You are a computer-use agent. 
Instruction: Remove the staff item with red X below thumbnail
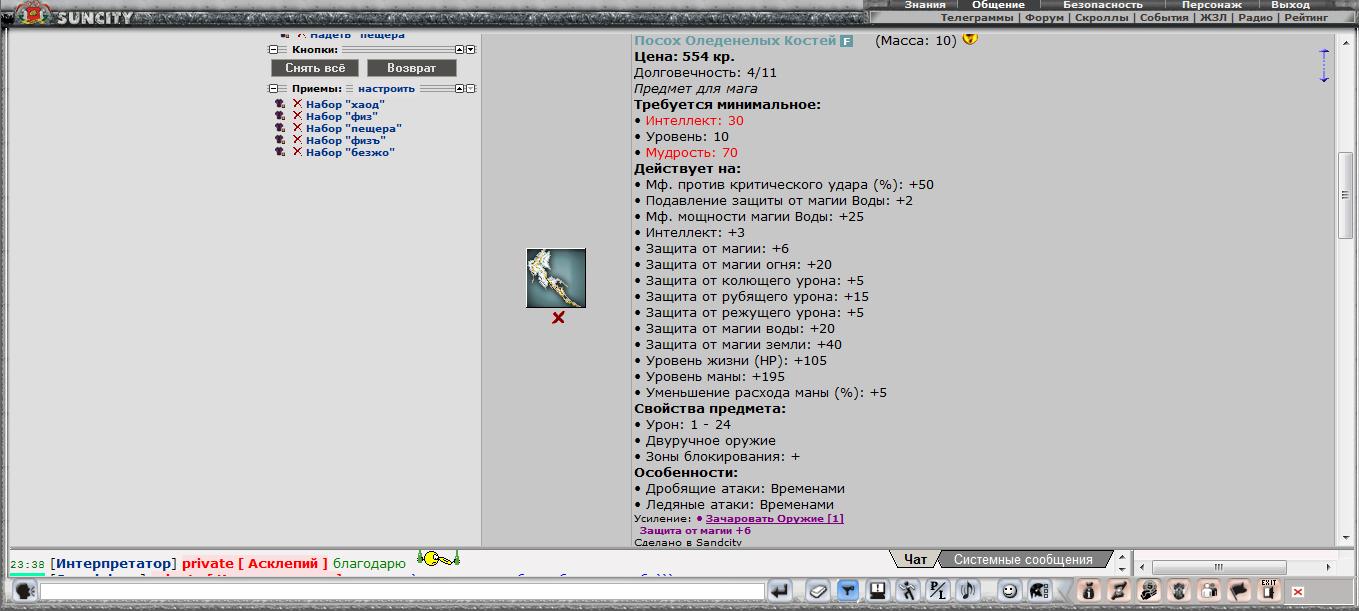[558, 318]
